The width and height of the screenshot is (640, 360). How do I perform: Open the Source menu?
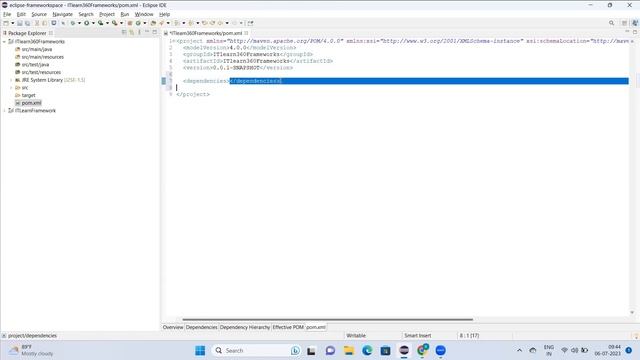click(39, 14)
